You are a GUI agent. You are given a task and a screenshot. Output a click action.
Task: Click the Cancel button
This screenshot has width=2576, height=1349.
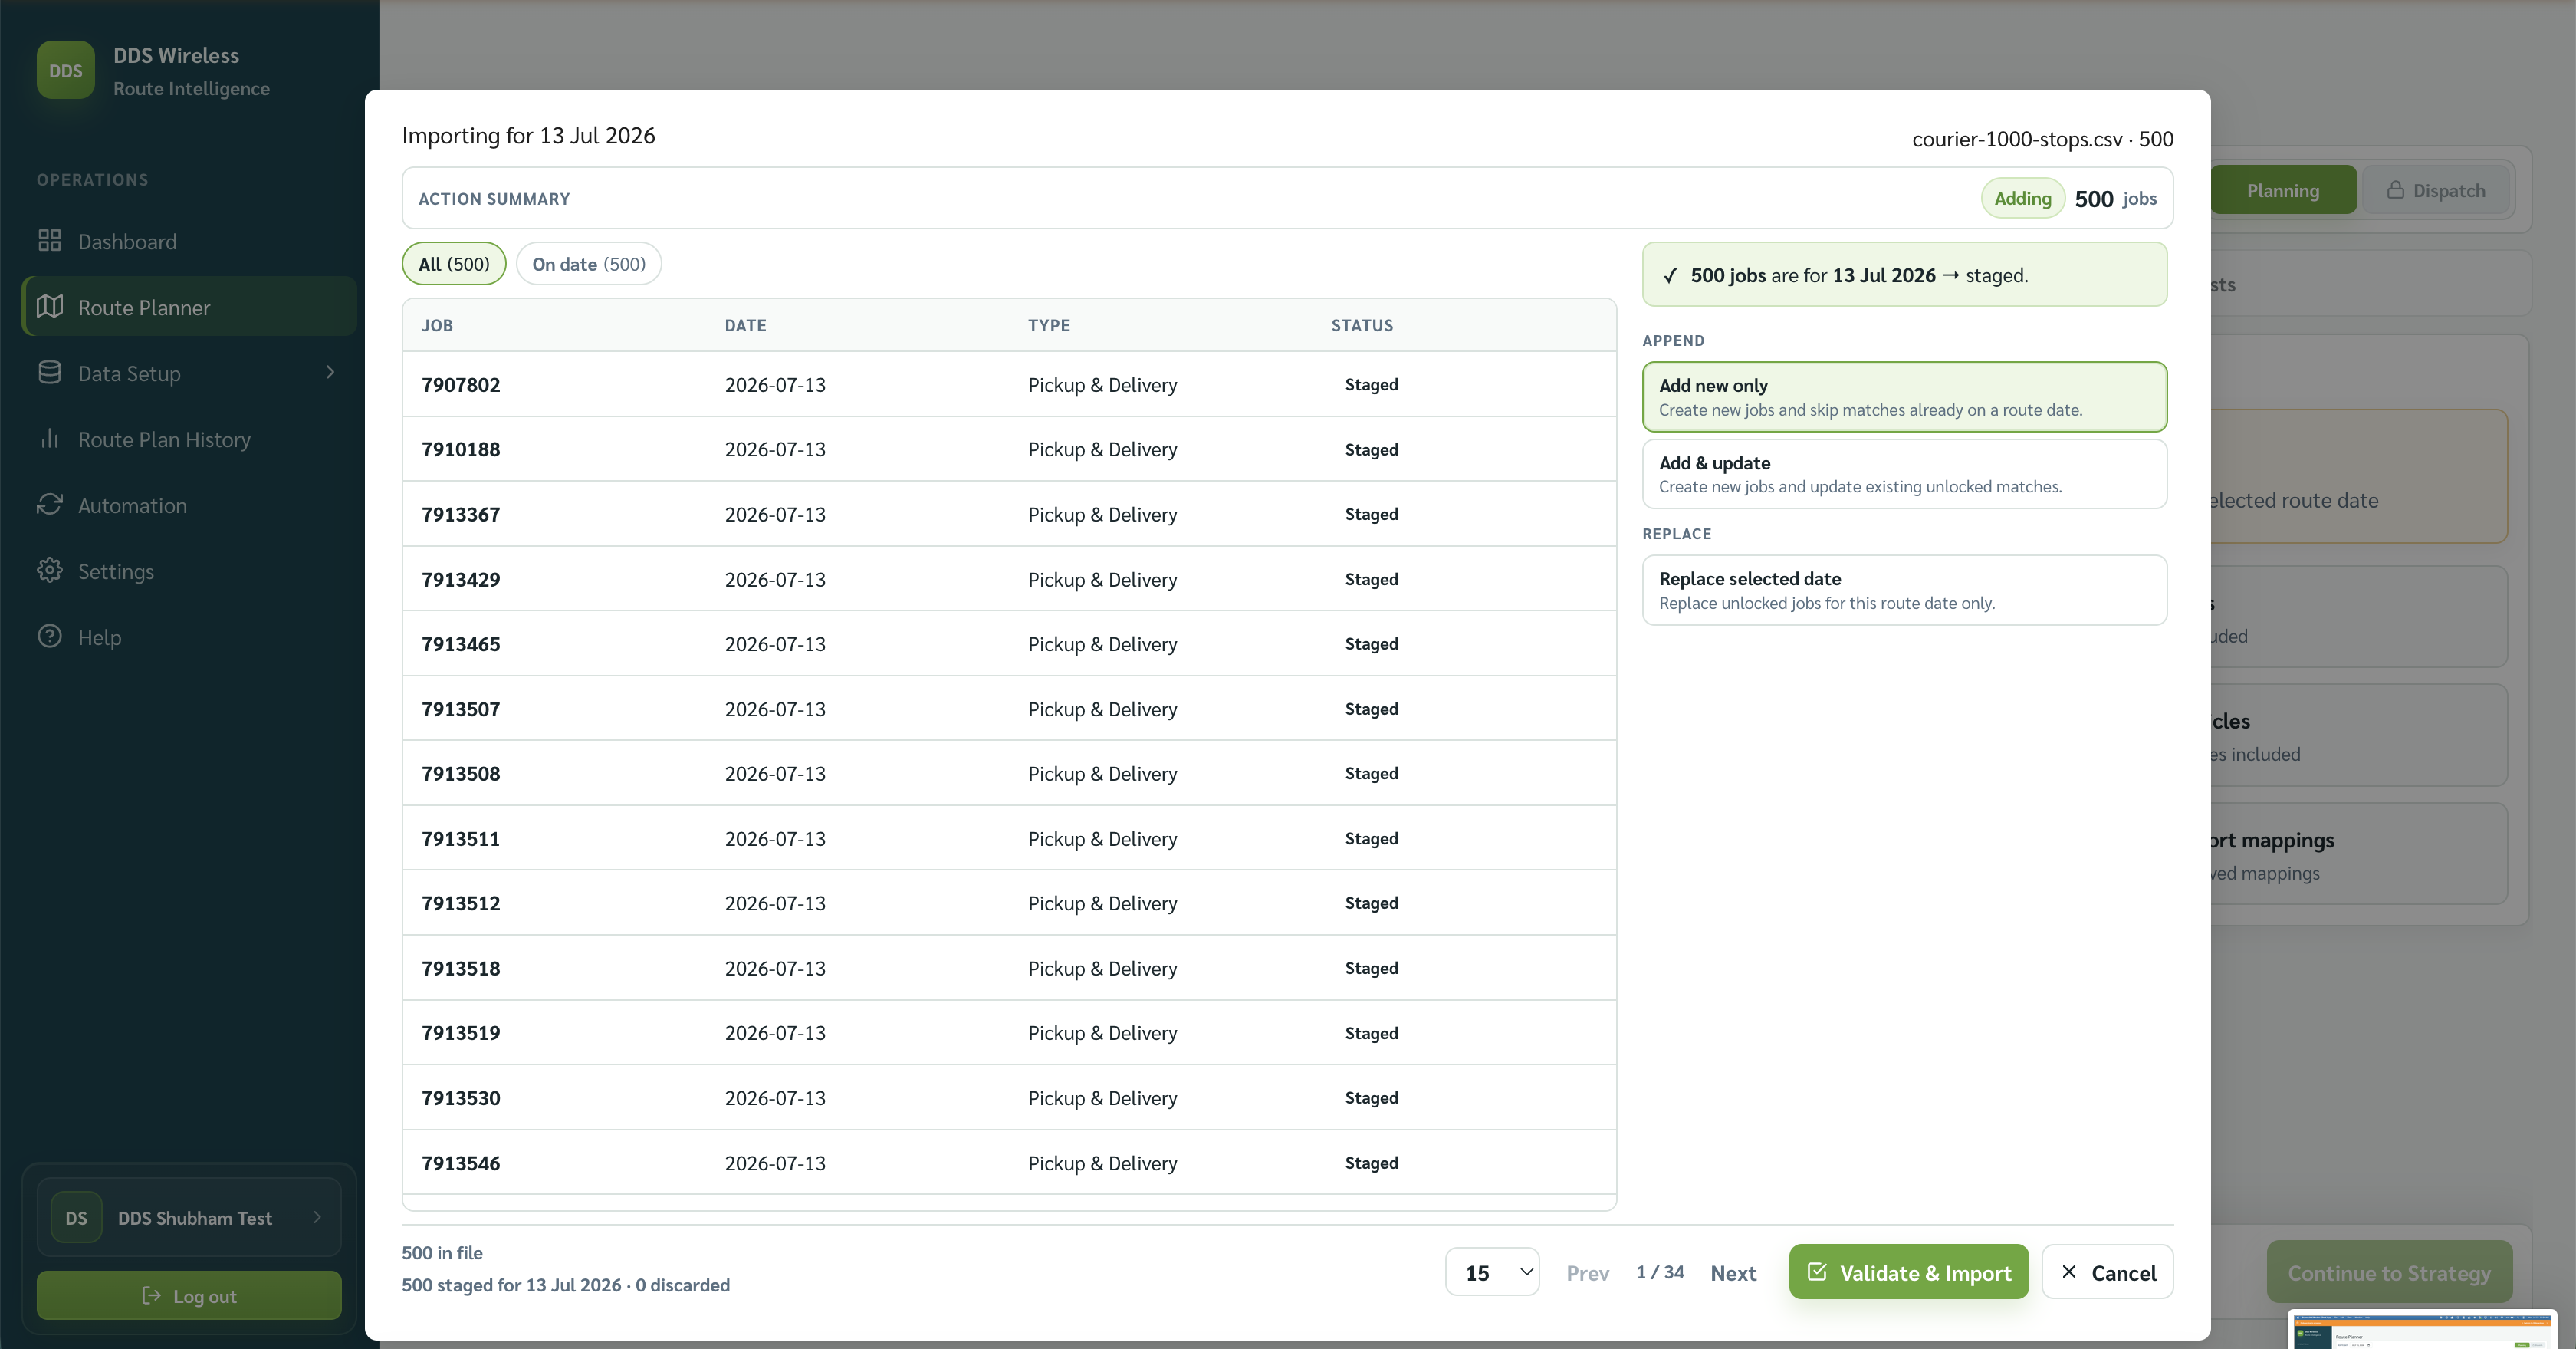pos(2107,1272)
